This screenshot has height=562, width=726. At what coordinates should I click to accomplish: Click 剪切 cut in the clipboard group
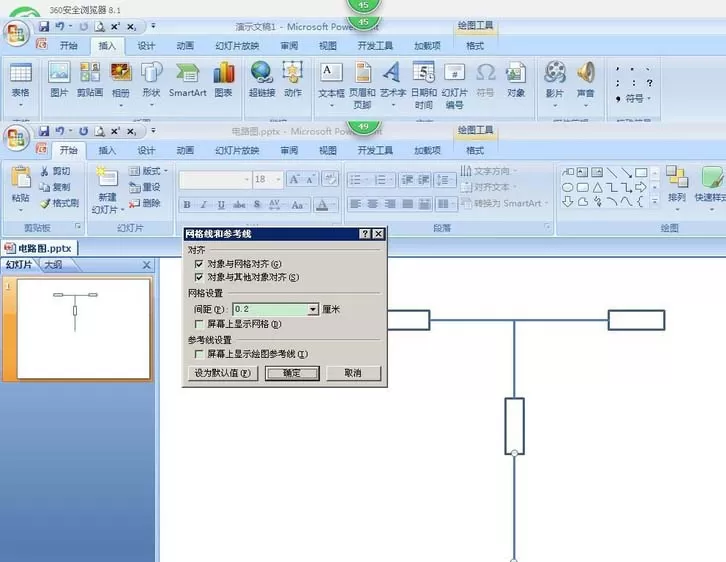click(56, 171)
